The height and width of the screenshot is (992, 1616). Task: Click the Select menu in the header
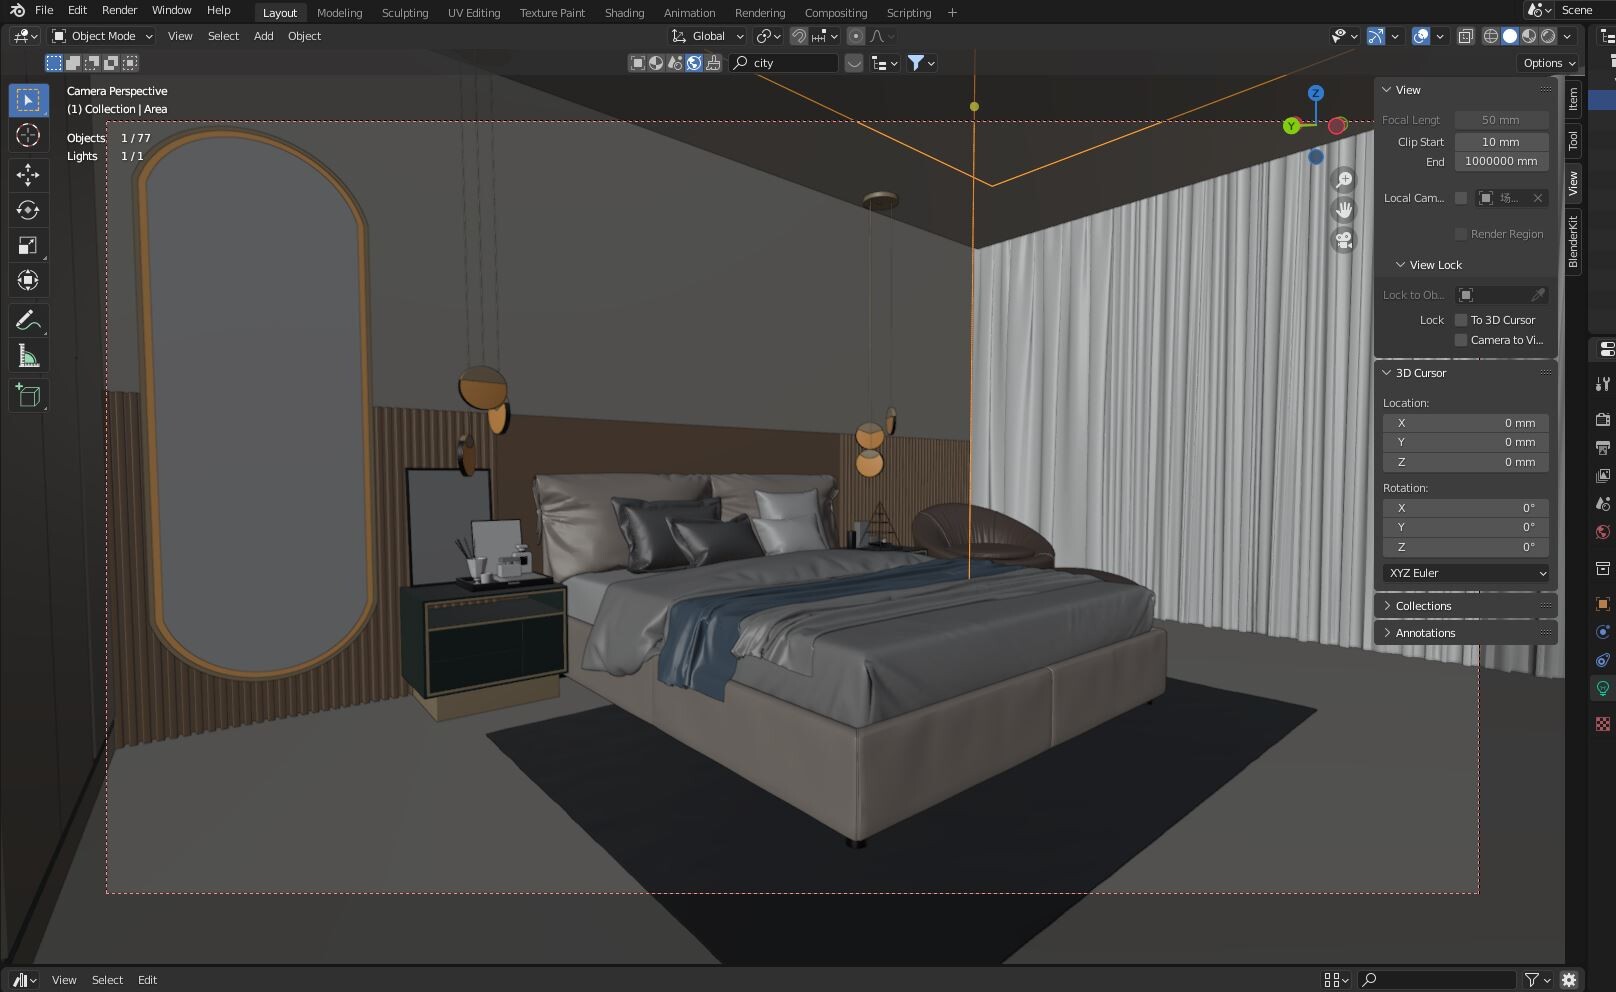pos(222,36)
